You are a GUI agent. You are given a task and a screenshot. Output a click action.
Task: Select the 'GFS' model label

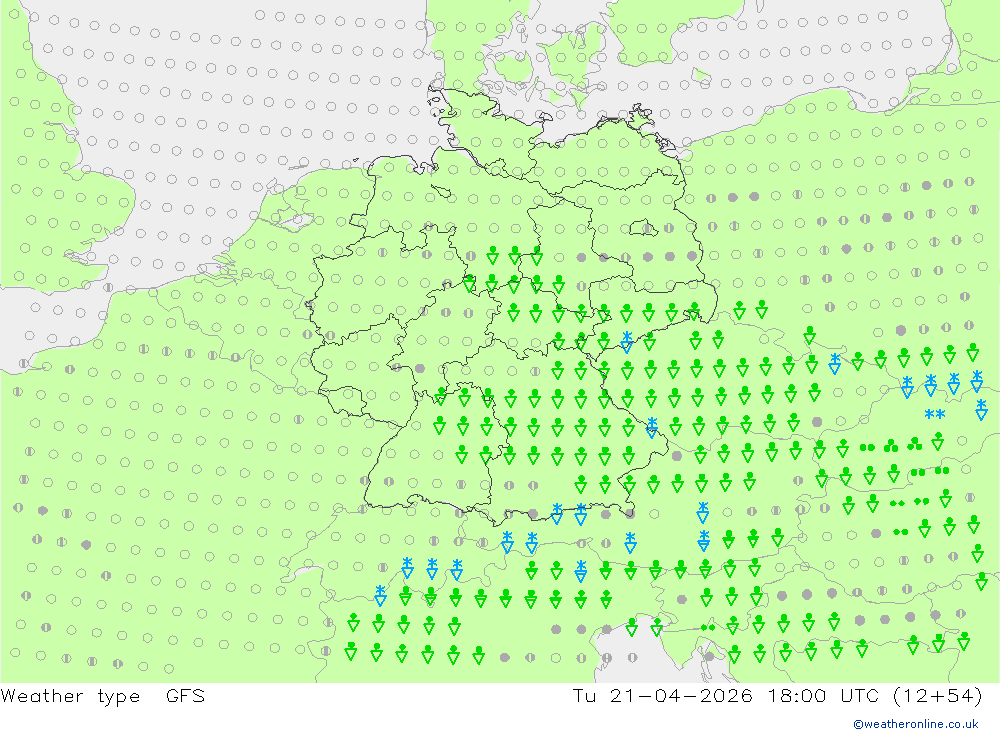[186, 695]
